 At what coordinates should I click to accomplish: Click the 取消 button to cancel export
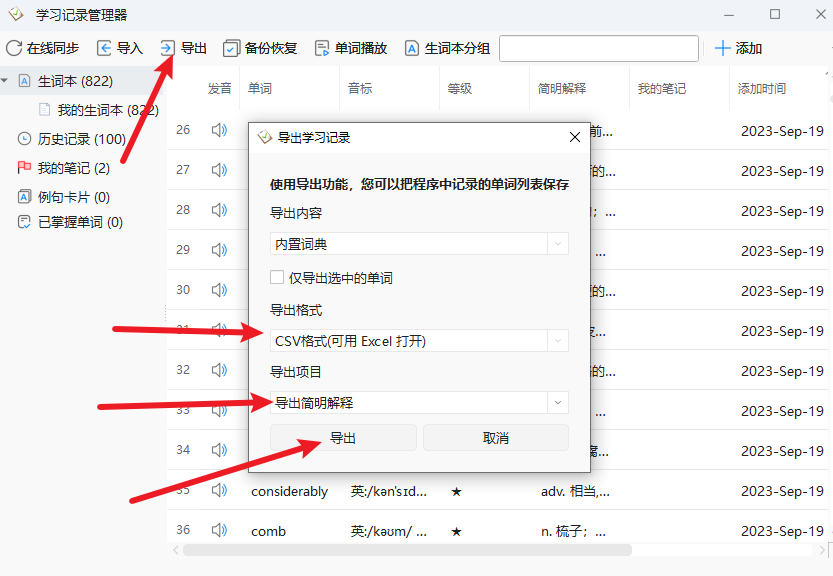(x=495, y=438)
